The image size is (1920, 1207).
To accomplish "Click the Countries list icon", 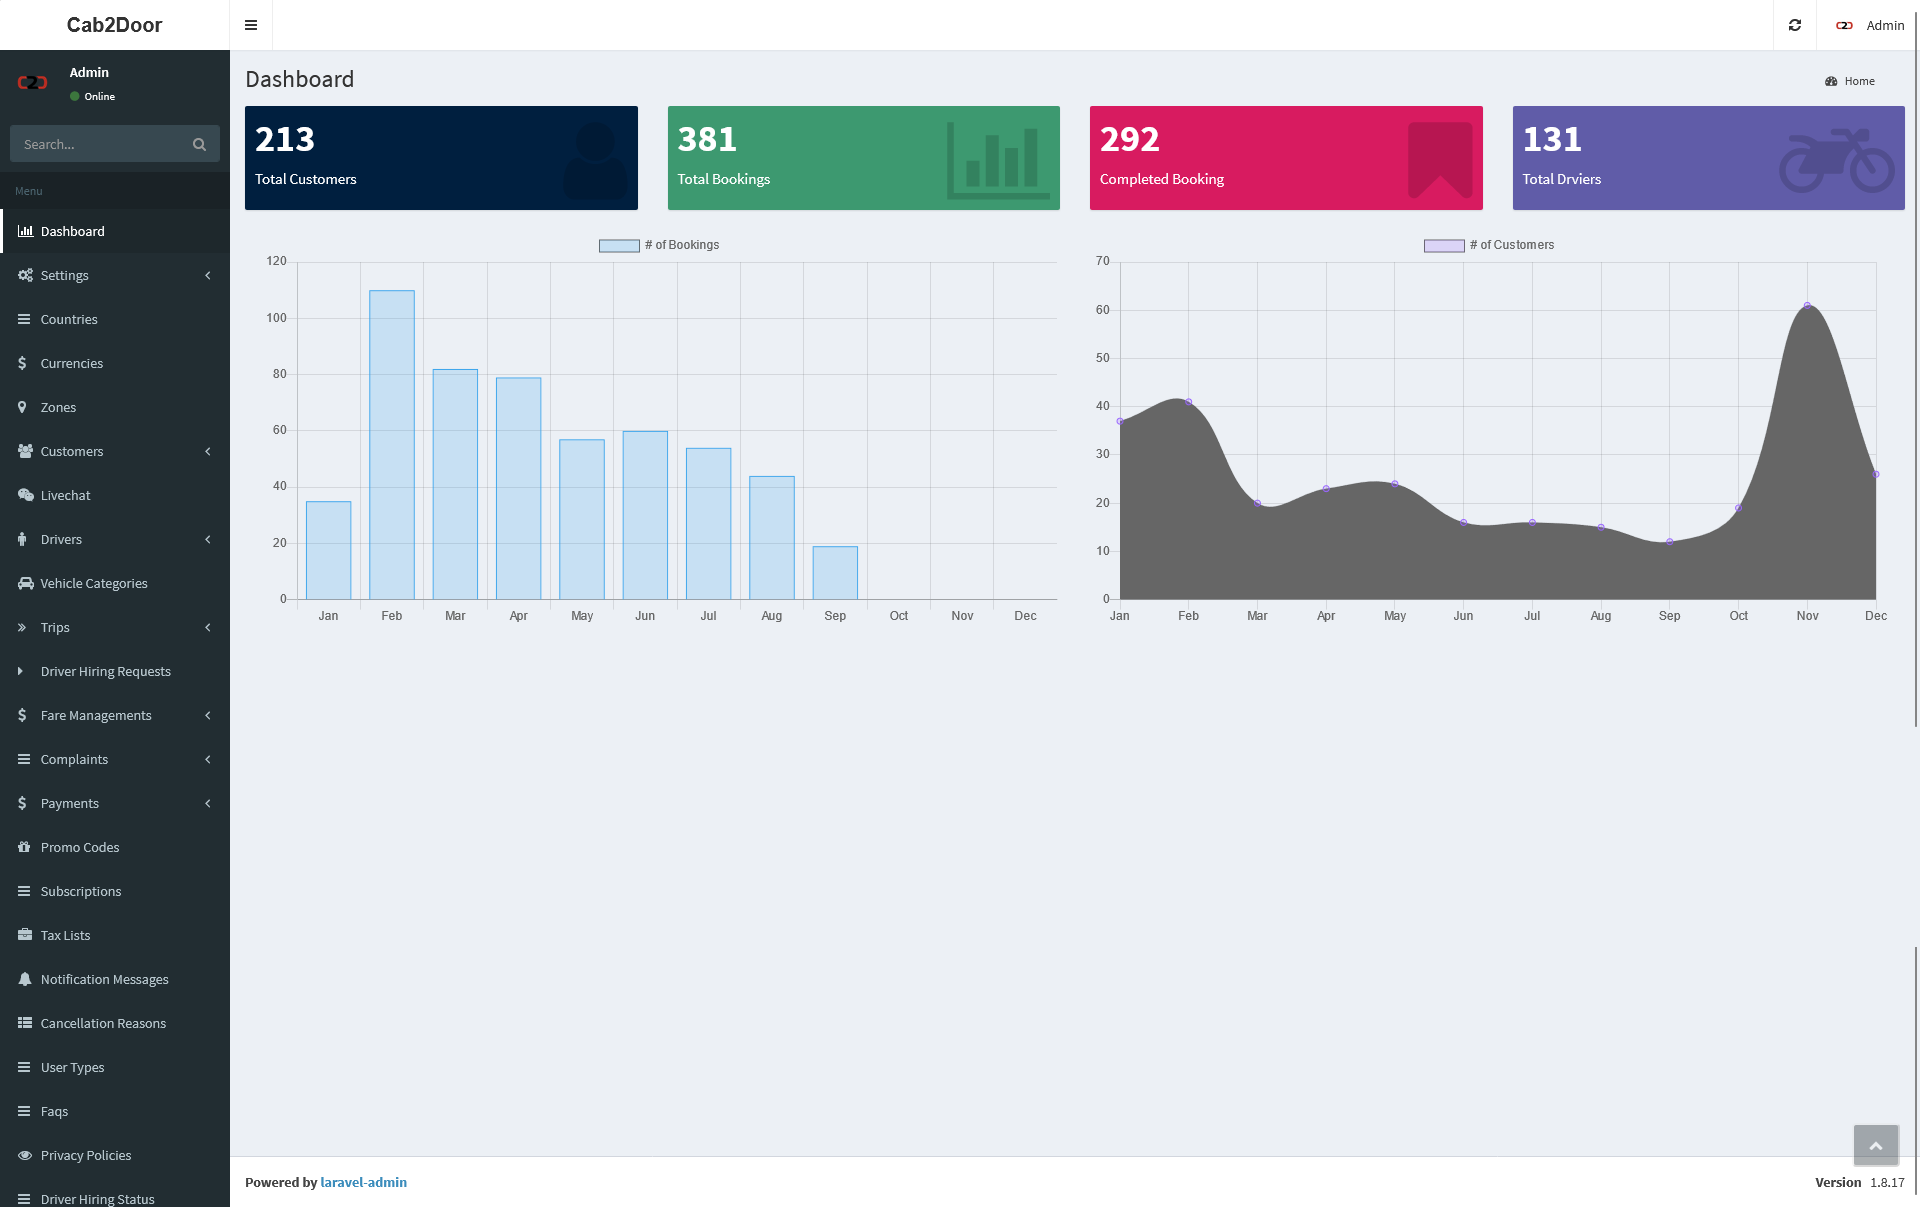I will pos(24,319).
